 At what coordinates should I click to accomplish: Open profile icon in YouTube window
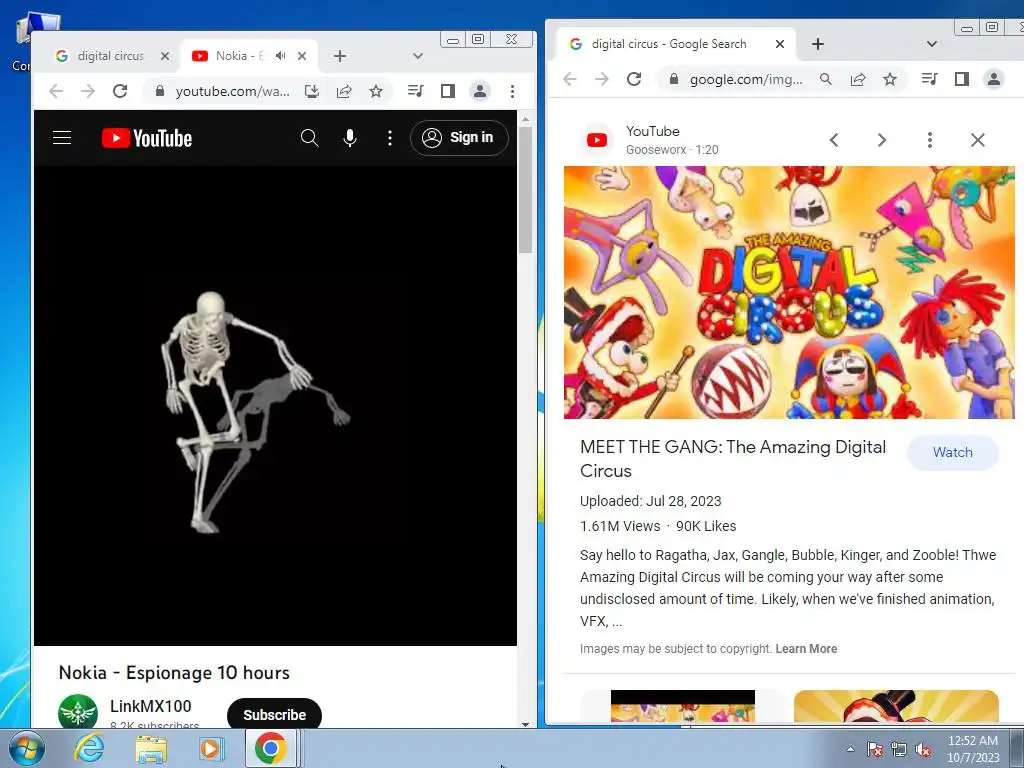click(x=480, y=91)
